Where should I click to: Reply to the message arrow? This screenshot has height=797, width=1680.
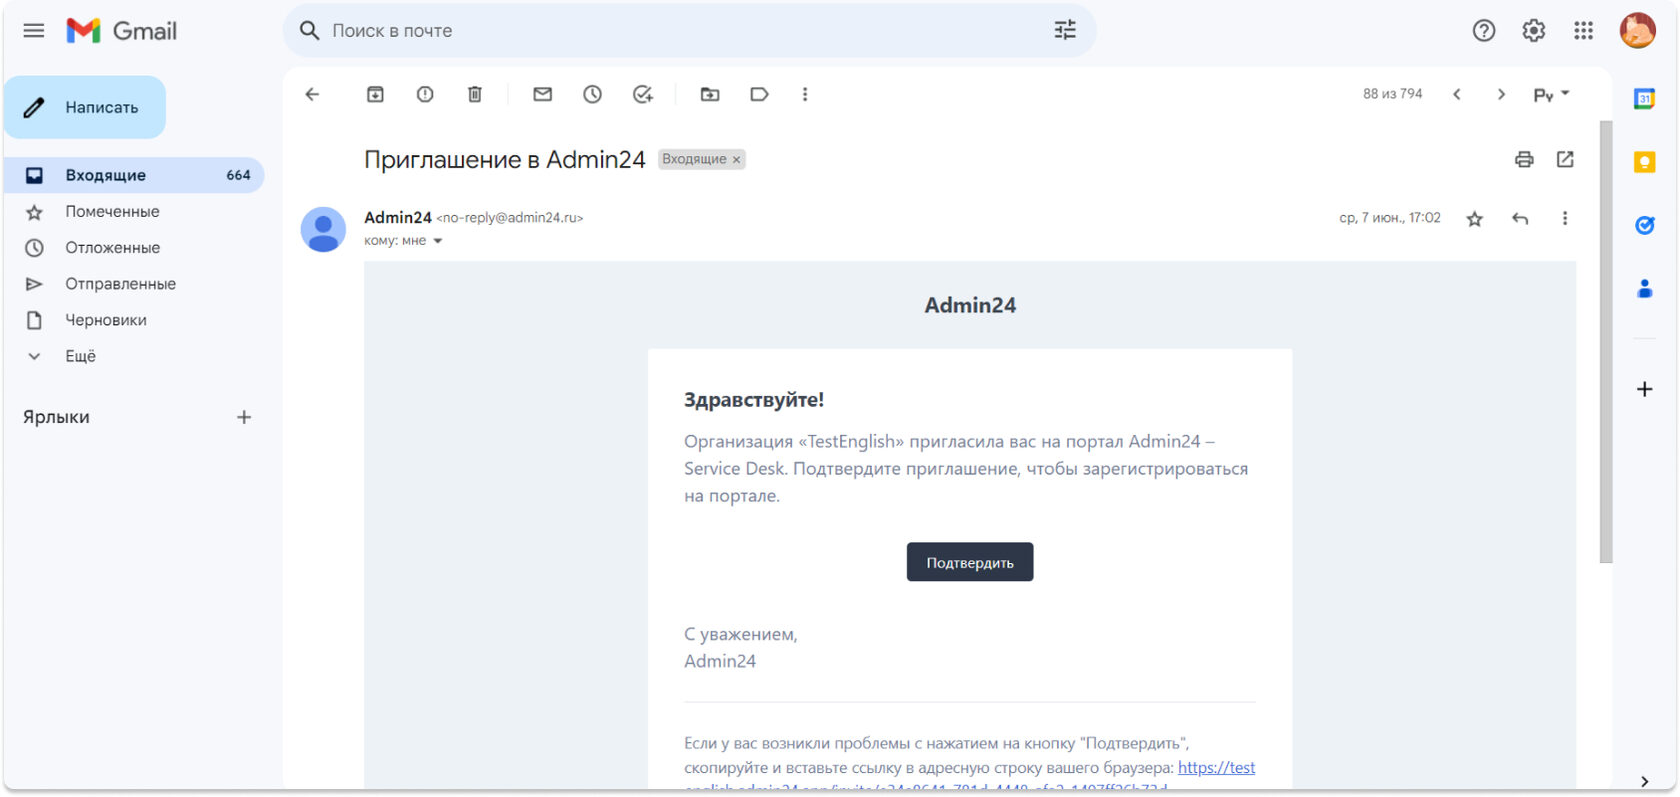(1520, 219)
